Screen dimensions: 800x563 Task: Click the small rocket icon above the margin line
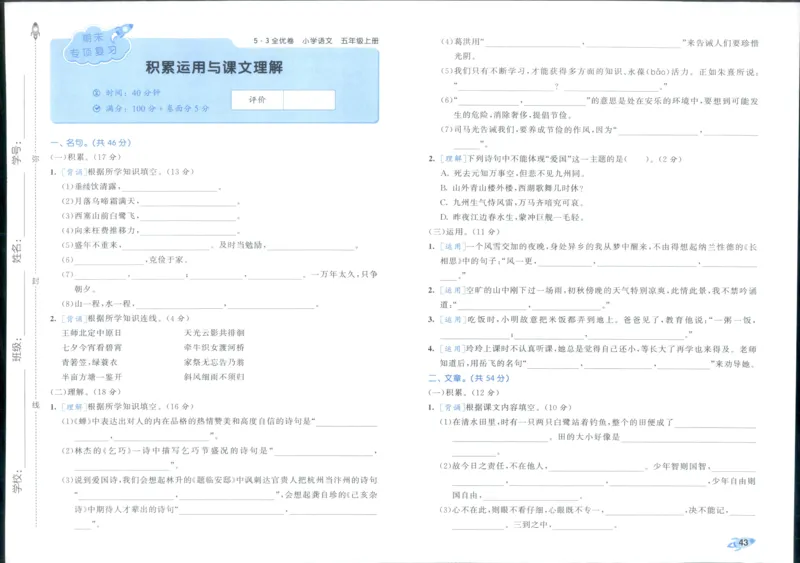pyautogui.click(x=35, y=31)
